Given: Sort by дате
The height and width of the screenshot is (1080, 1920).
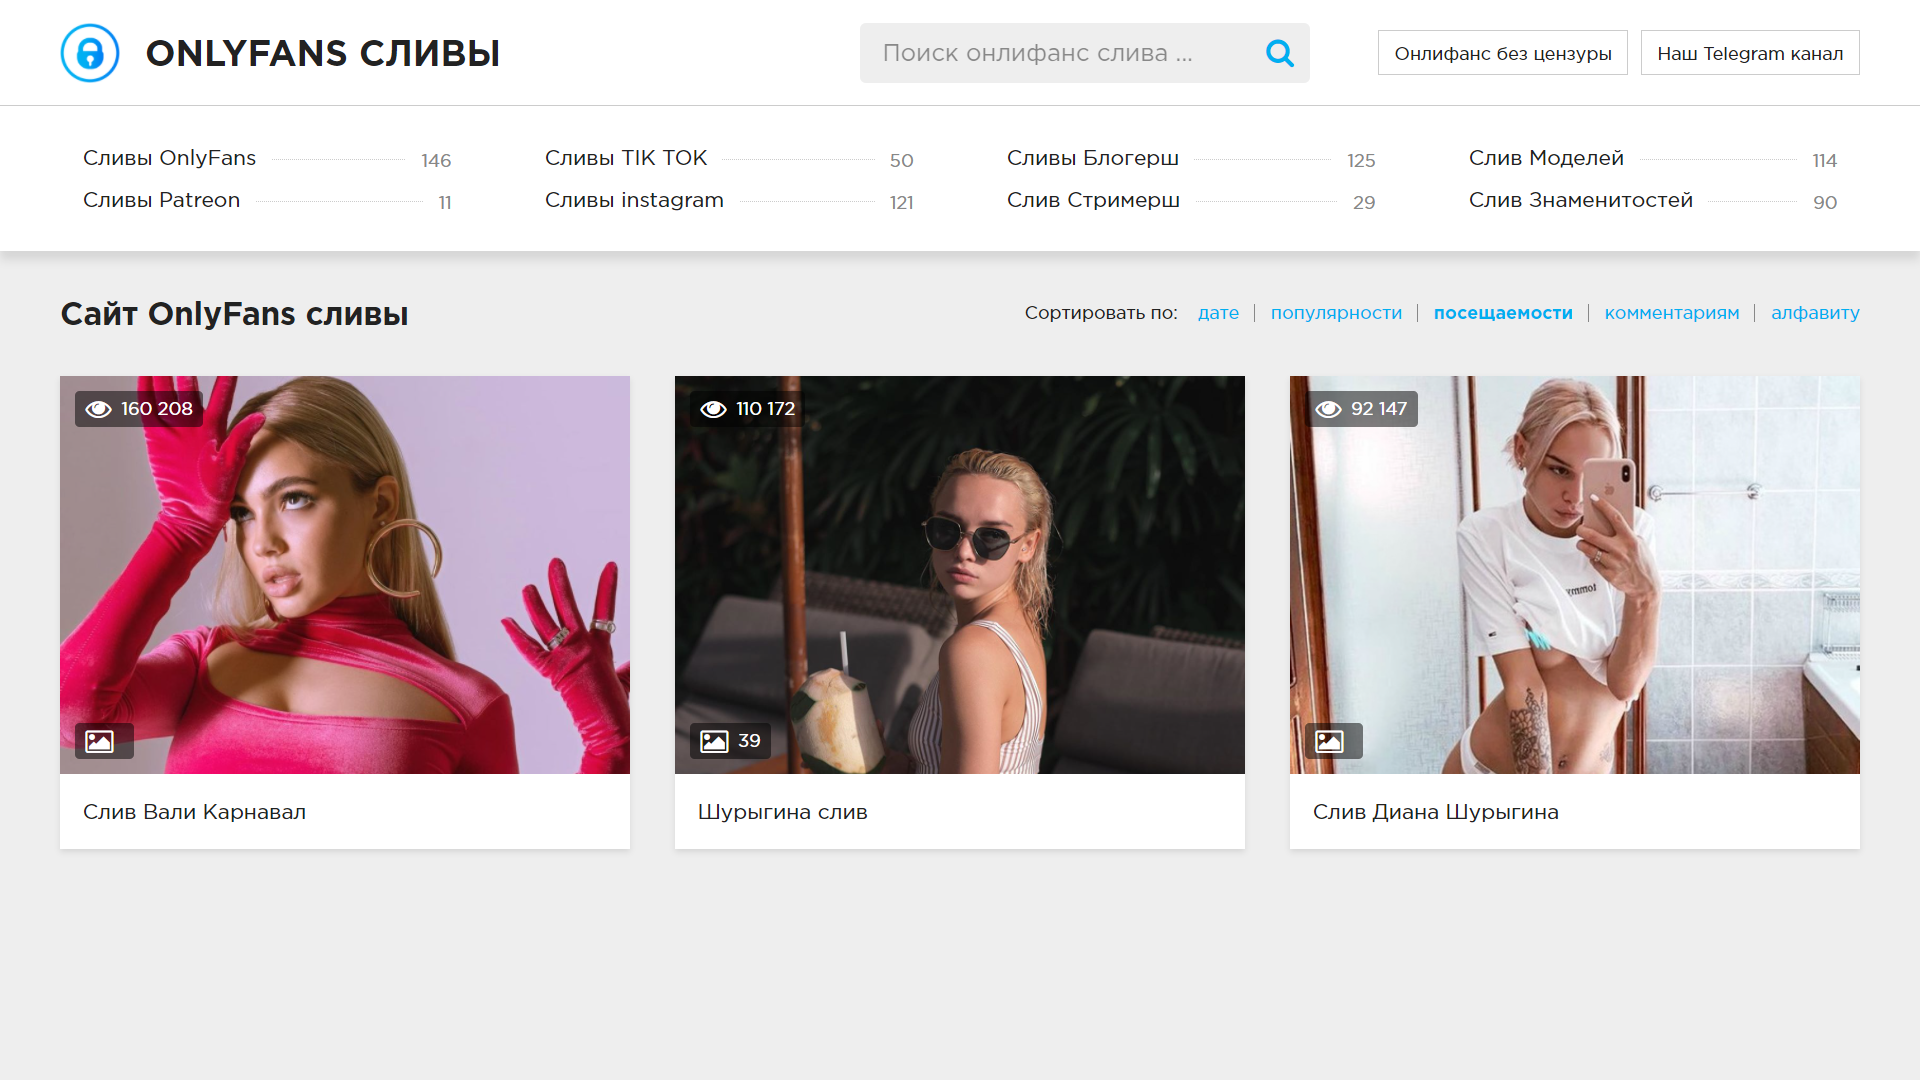Looking at the screenshot, I should pos(1218,313).
